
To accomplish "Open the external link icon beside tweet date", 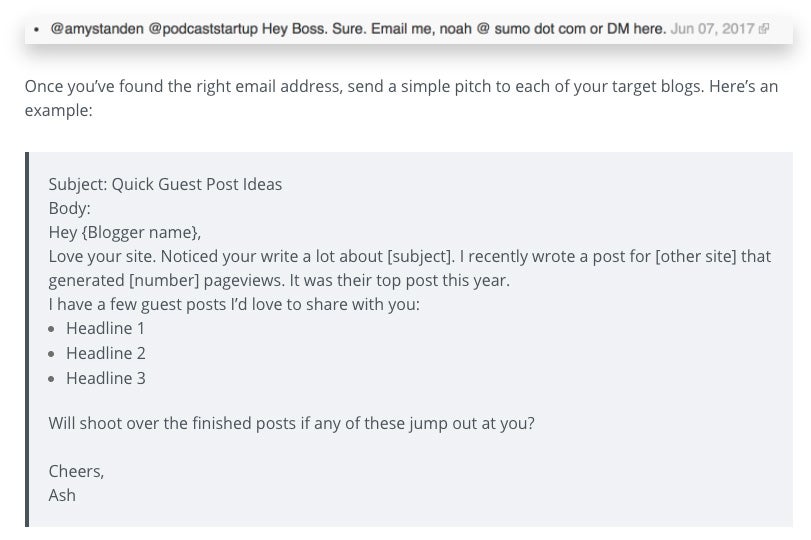I will tap(763, 29).
